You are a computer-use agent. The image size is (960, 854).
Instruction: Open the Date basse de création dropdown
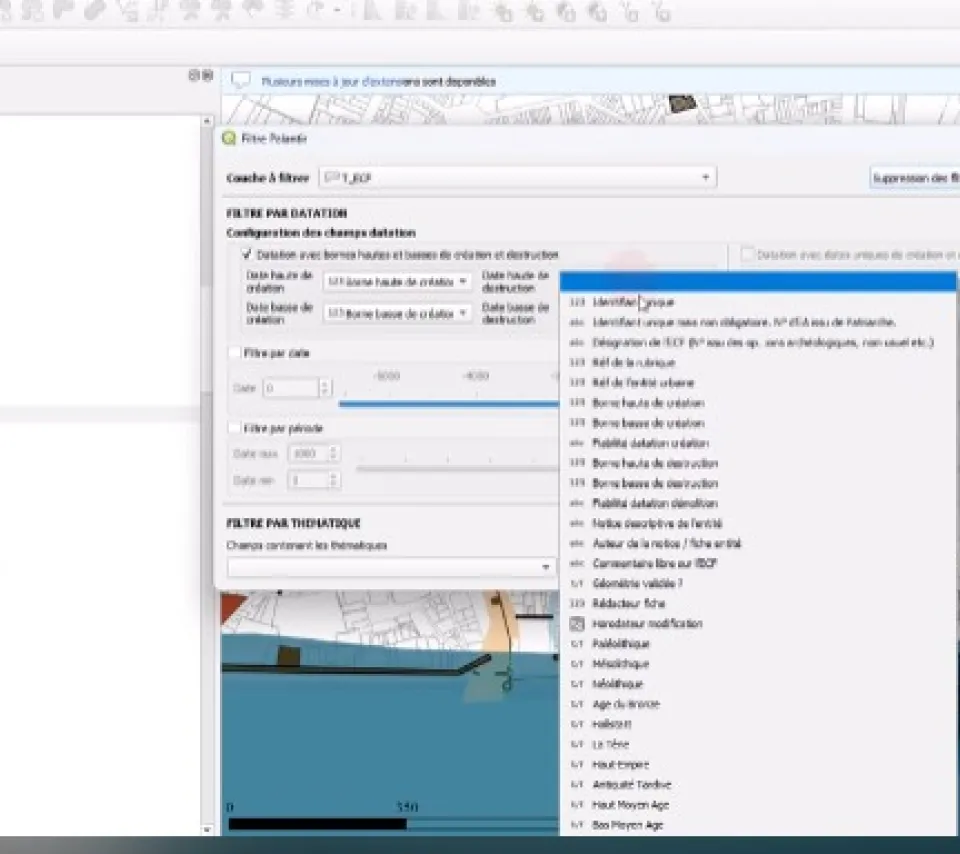click(x=397, y=313)
